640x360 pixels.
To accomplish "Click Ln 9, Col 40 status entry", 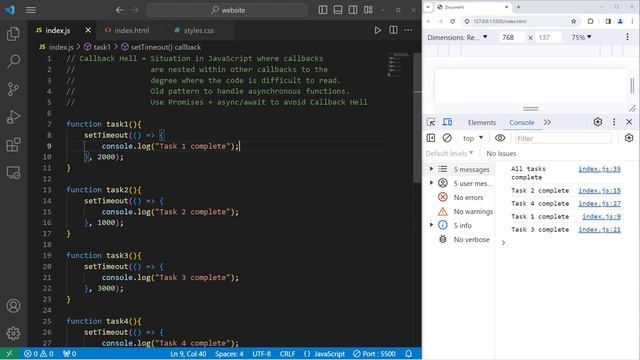I will [188, 353].
